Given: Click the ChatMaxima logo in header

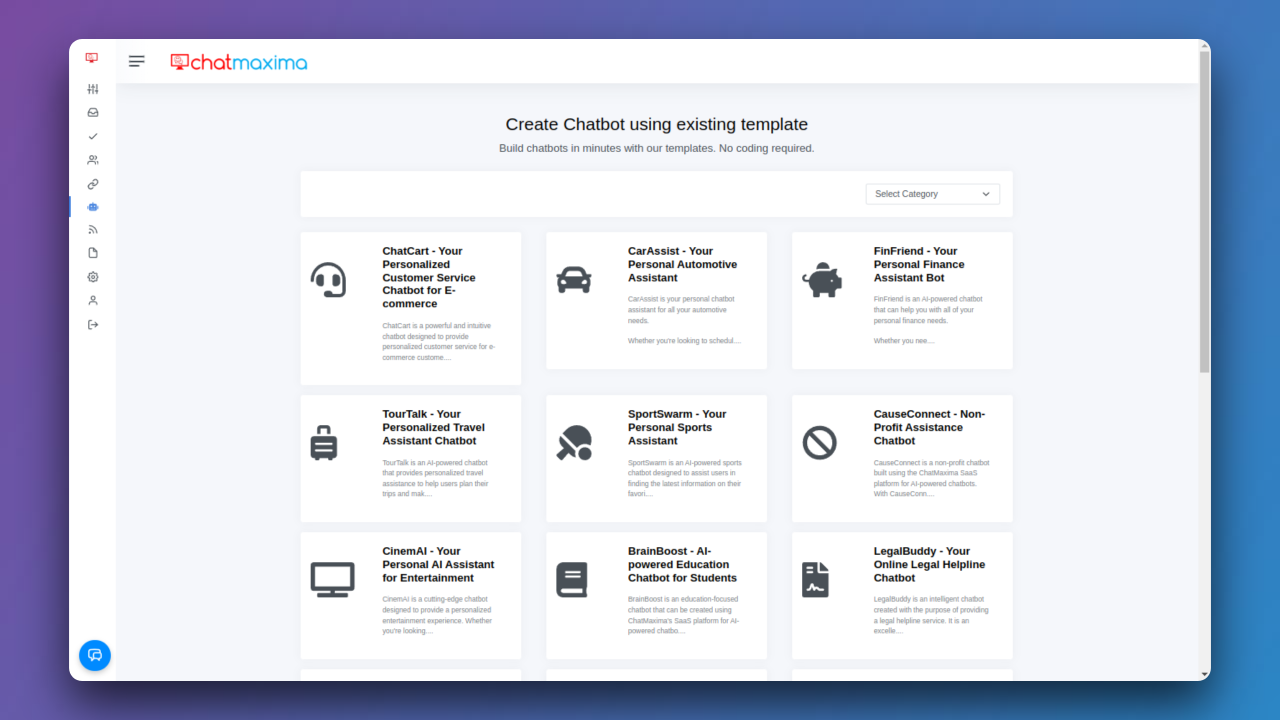Looking at the screenshot, I should [239, 62].
